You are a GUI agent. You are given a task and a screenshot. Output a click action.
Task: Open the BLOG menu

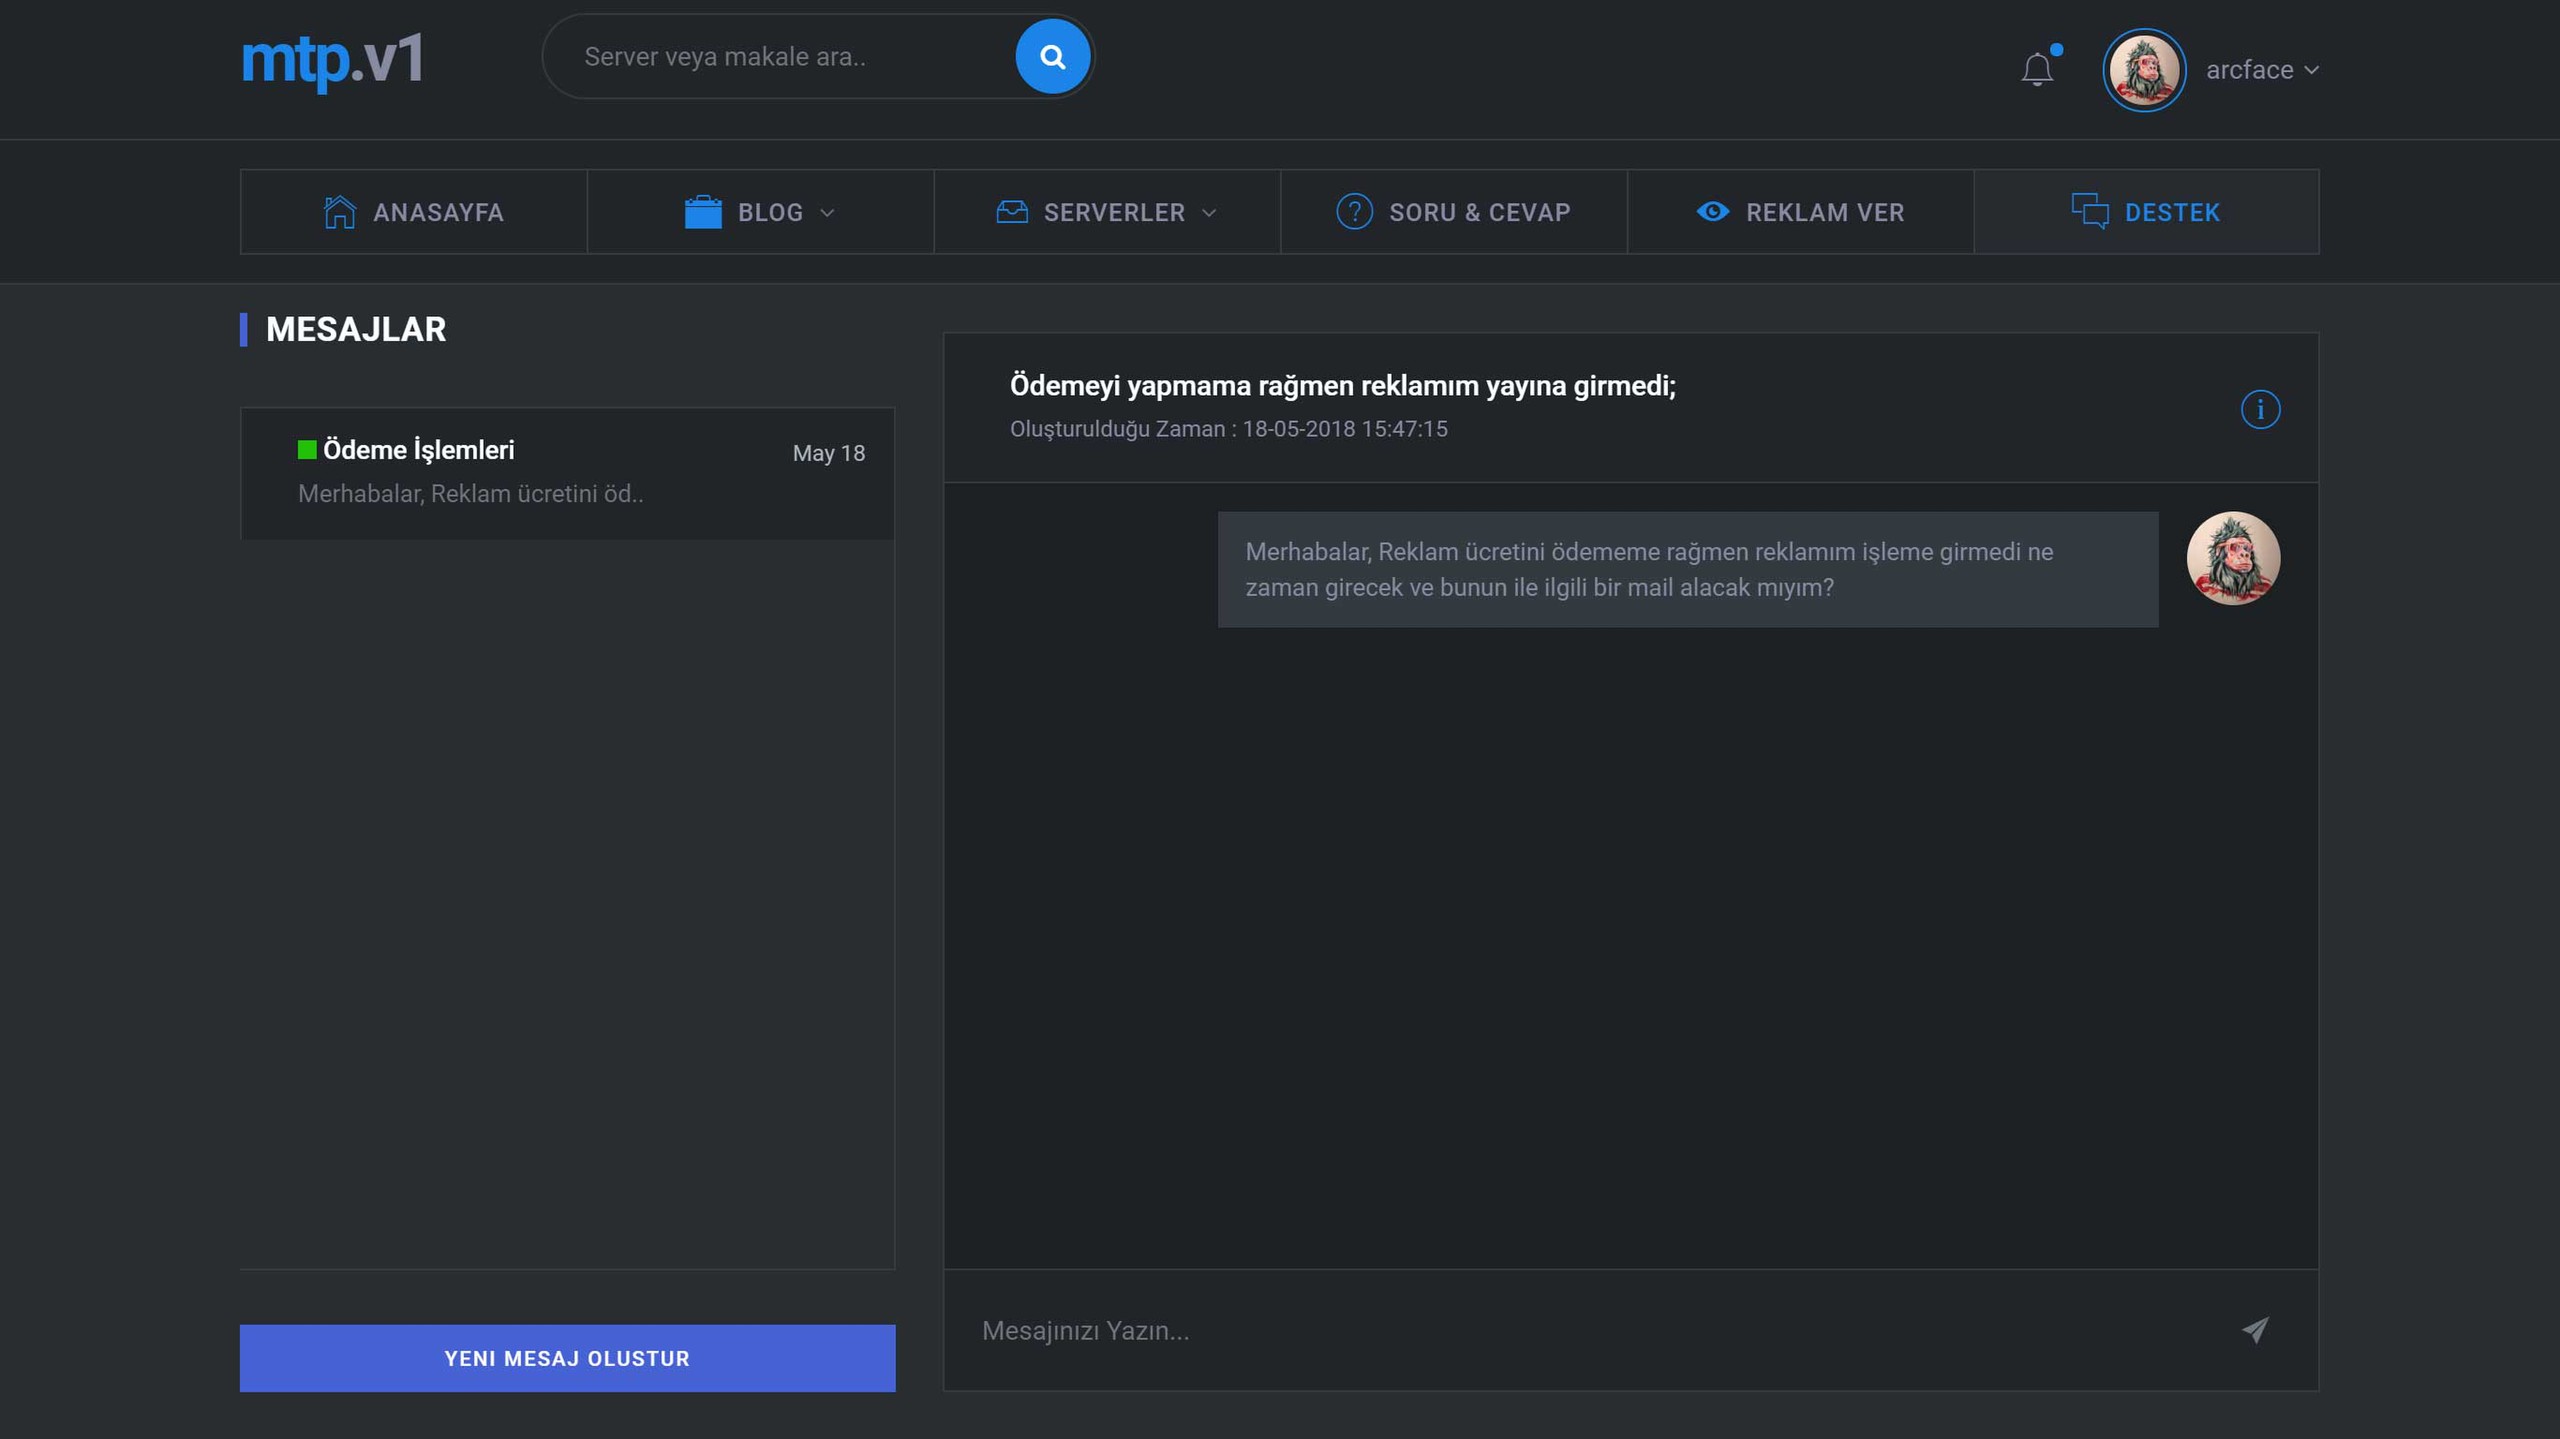coord(760,212)
